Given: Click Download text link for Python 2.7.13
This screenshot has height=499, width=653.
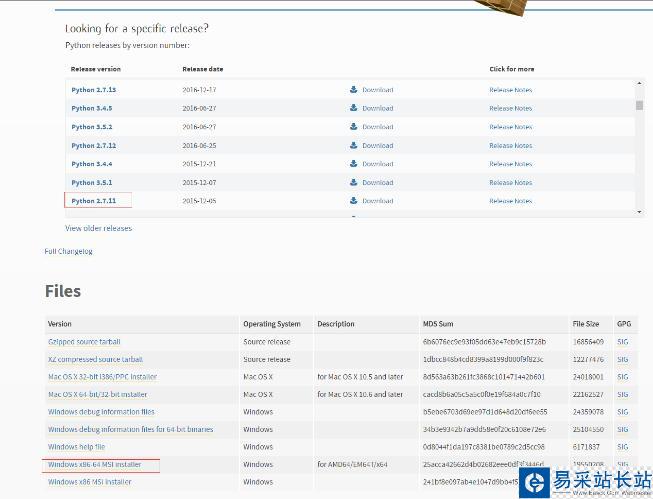Looking at the screenshot, I should pyautogui.click(x=378, y=90).
